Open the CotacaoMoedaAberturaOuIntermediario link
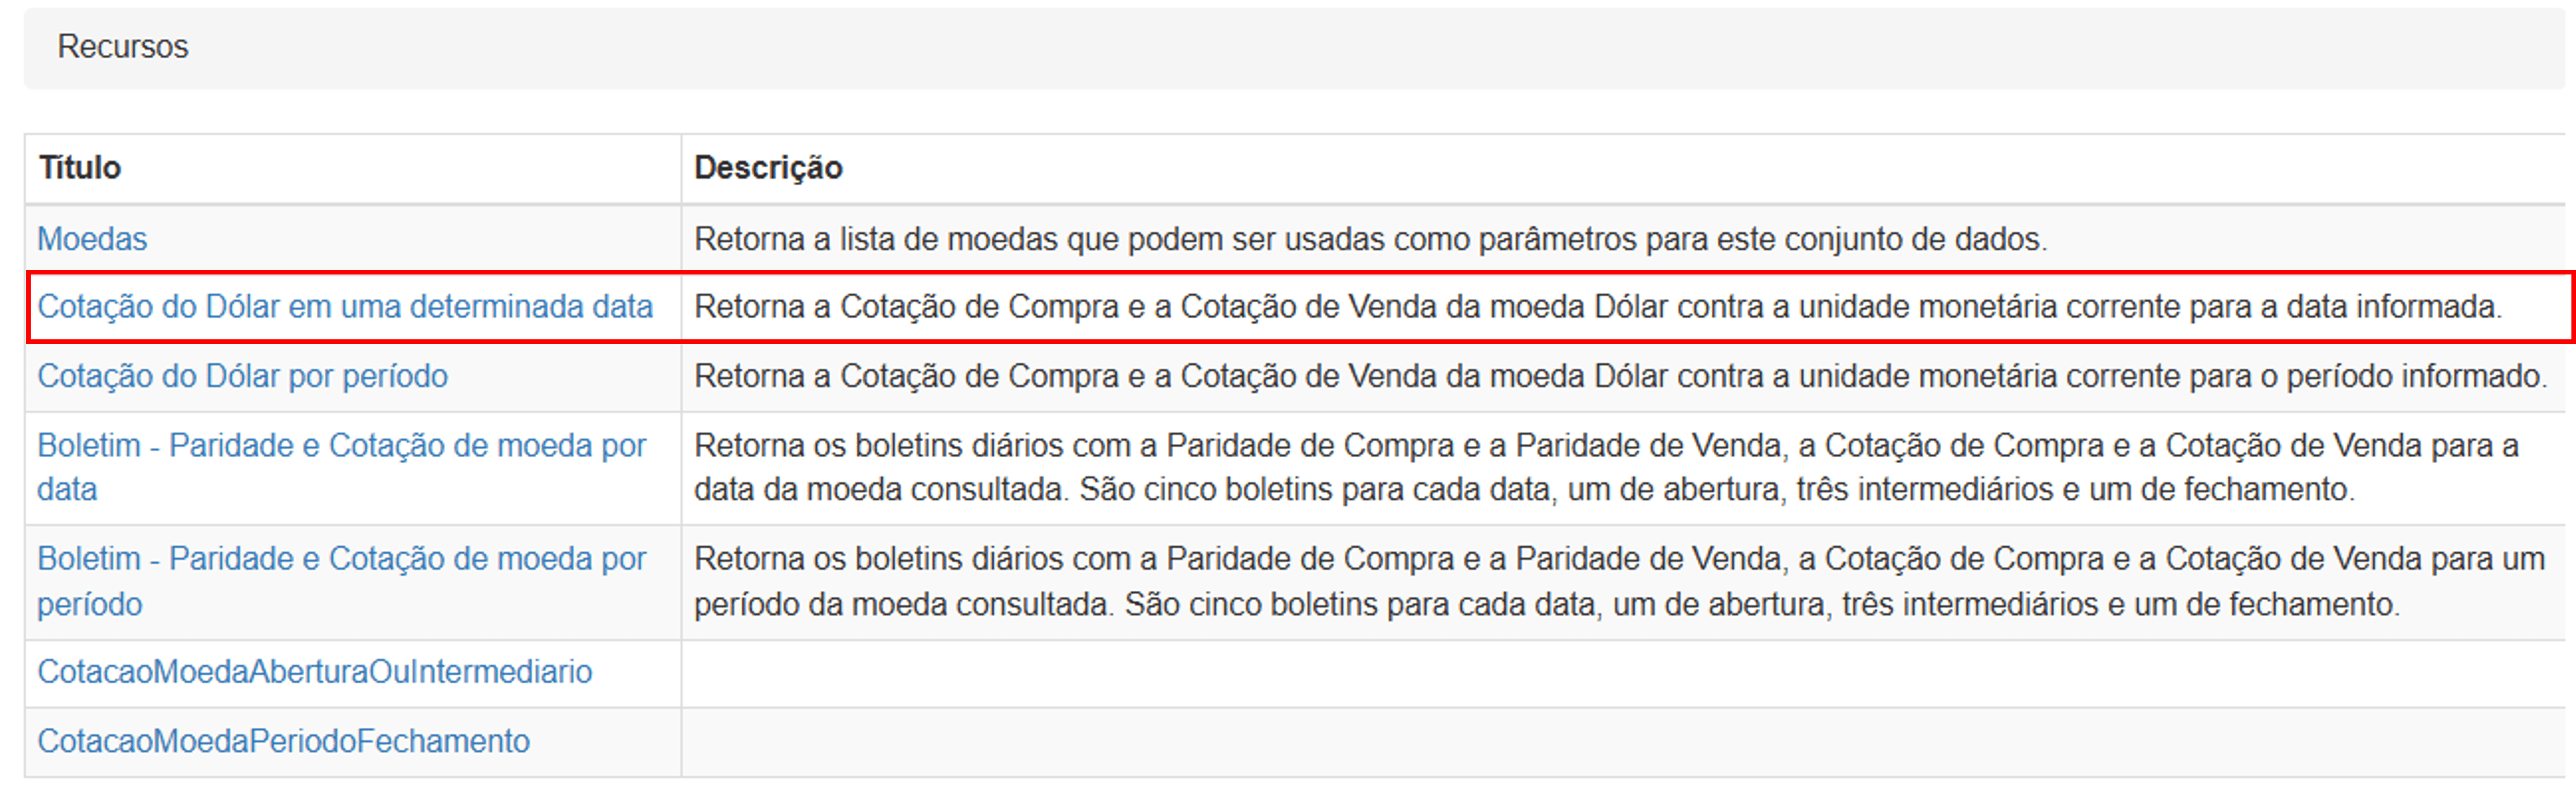 coord(314,672)
